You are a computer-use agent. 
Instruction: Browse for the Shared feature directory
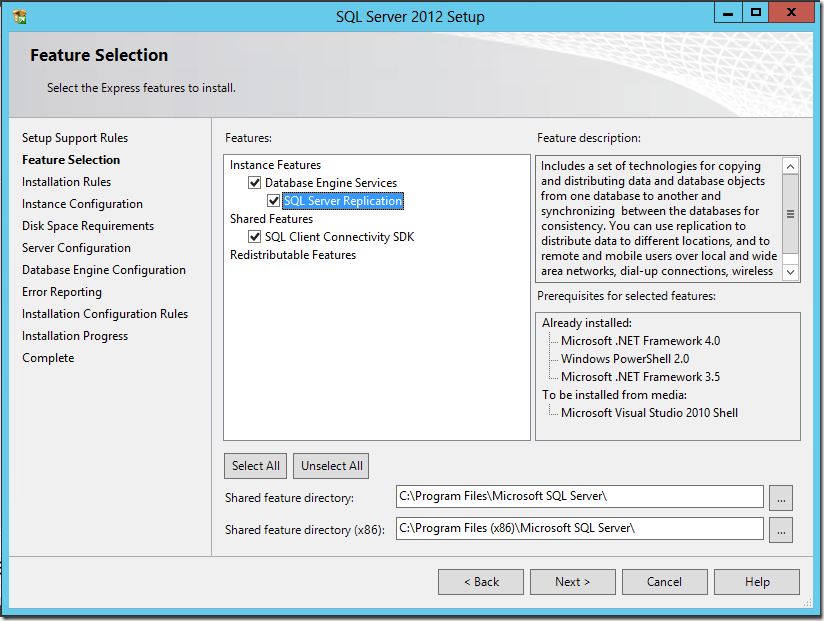pyautogui.click(x=781, y=498)
